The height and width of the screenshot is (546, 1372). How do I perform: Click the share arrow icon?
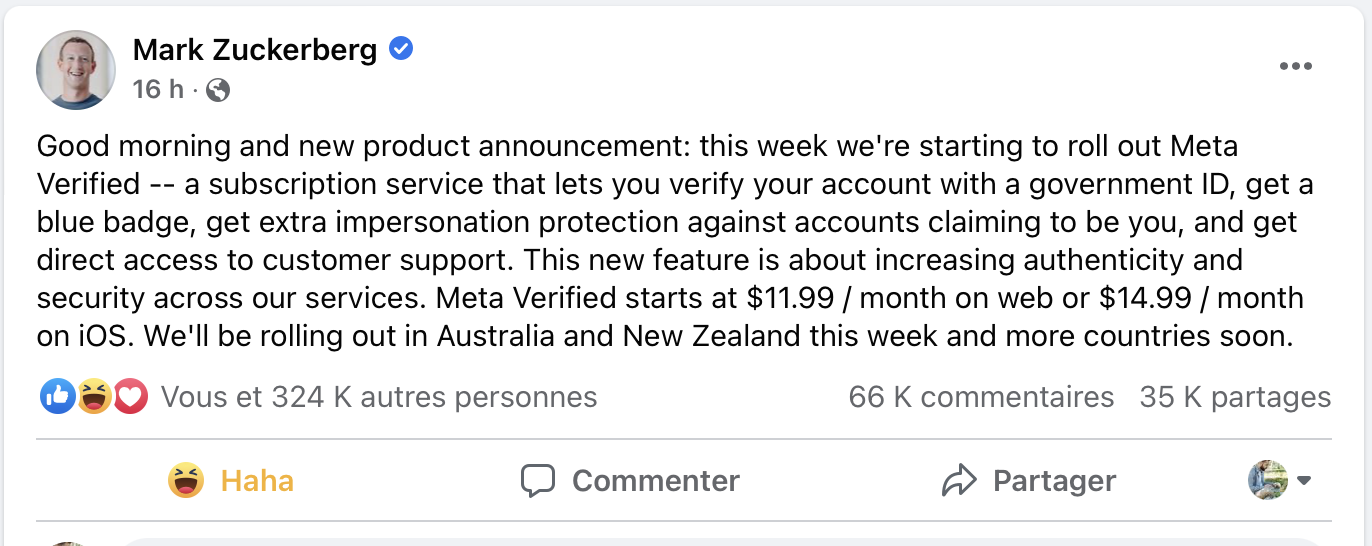pos(959,481)
